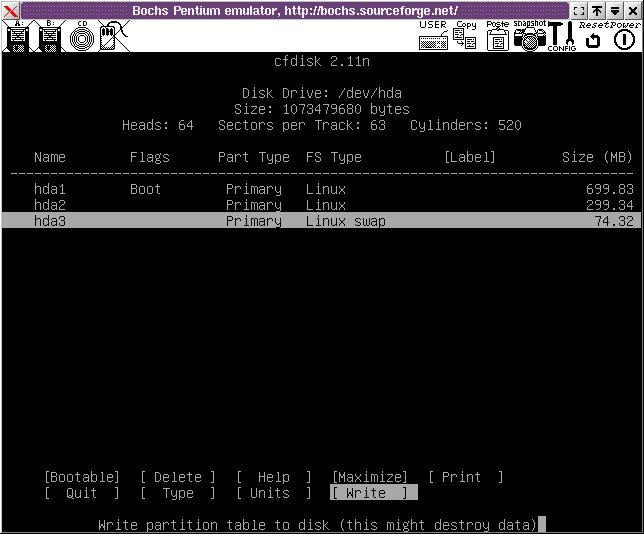The width and height of the screenshot is (644, 534).
Task: Click the floppy drive A: icon
Action: 17,38
